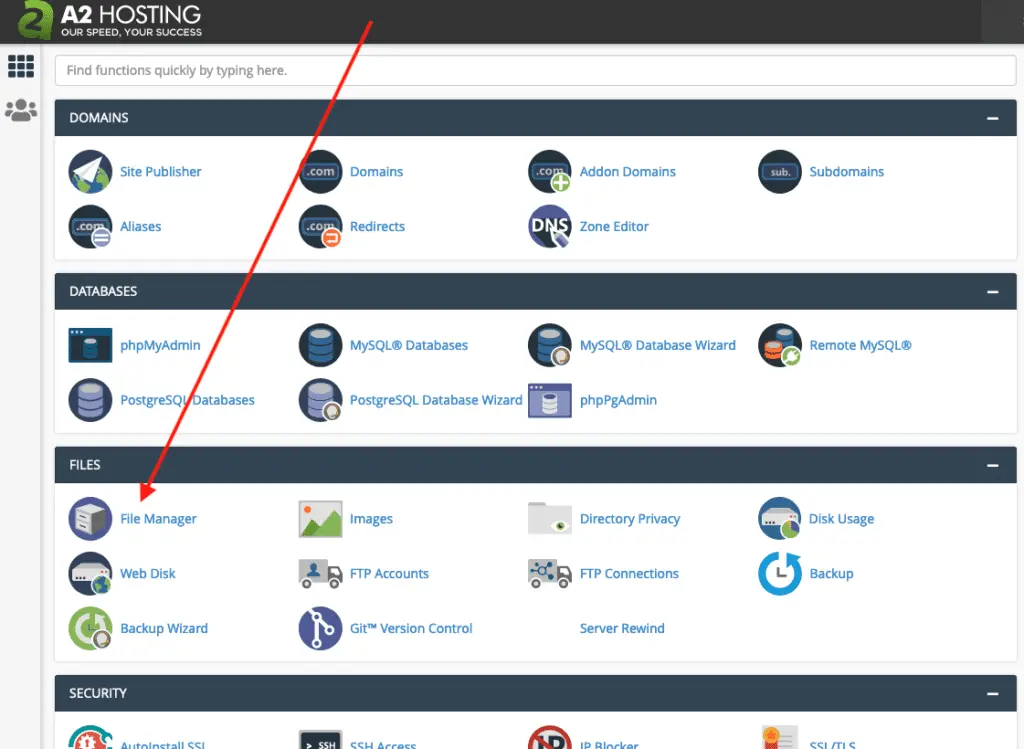1024x749 pixels.
Task: Open the Addon Domains icon
Action: (x=549, y=172)
